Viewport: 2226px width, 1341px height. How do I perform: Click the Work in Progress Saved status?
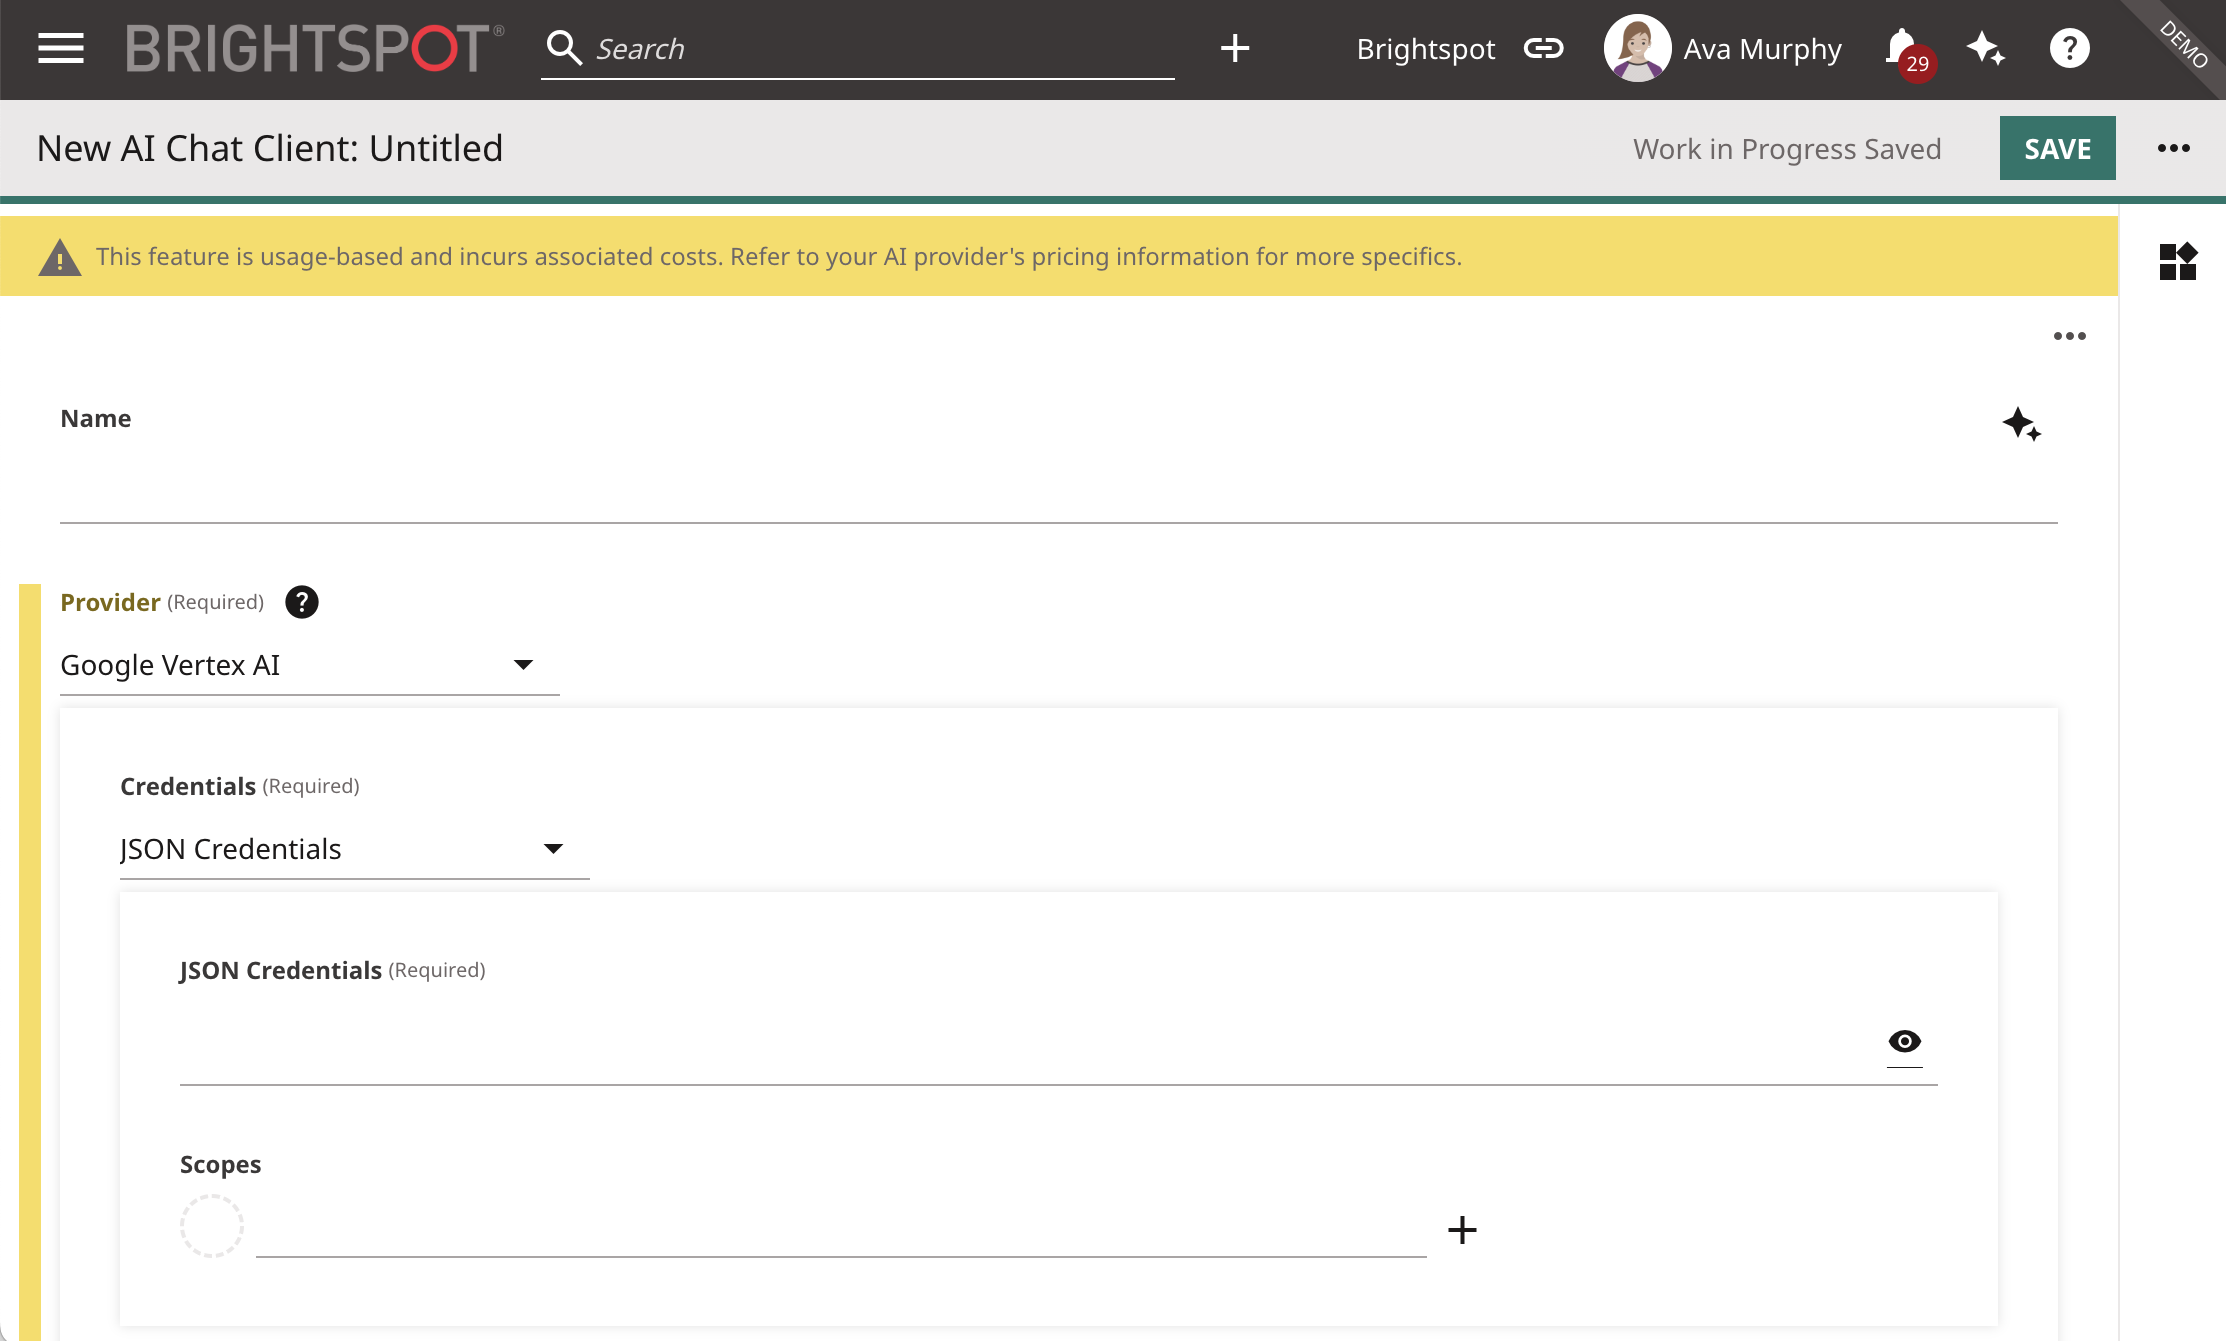tap(1787, 149)
